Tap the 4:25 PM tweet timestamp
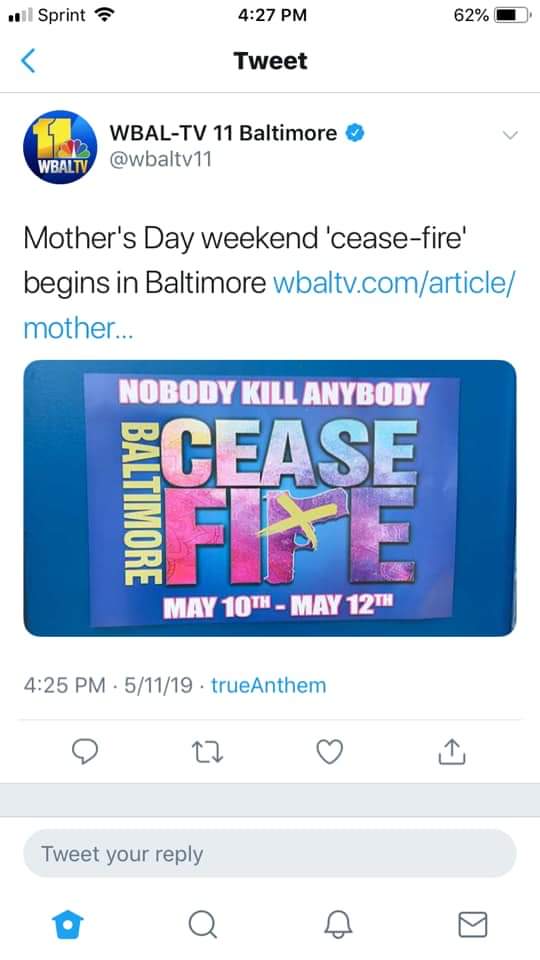540x960 pixels. [64, 685]
